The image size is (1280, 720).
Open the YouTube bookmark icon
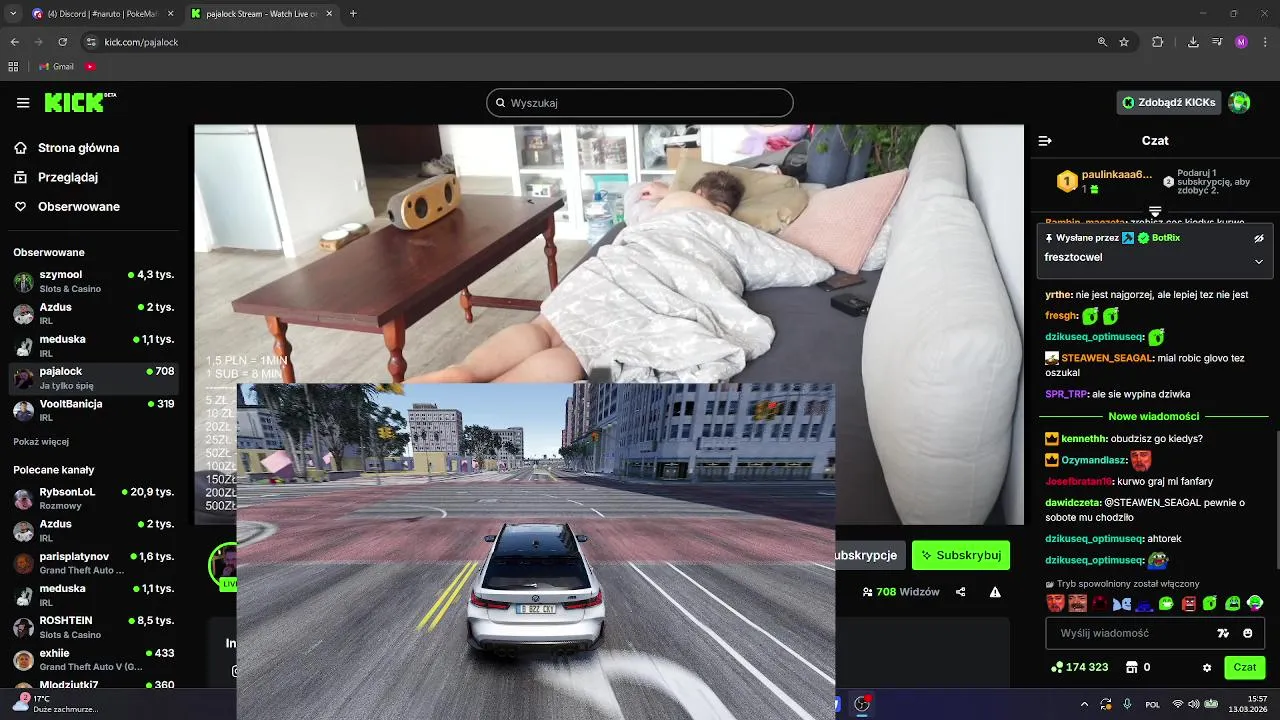pyautogui.click(x=90, y=67)
